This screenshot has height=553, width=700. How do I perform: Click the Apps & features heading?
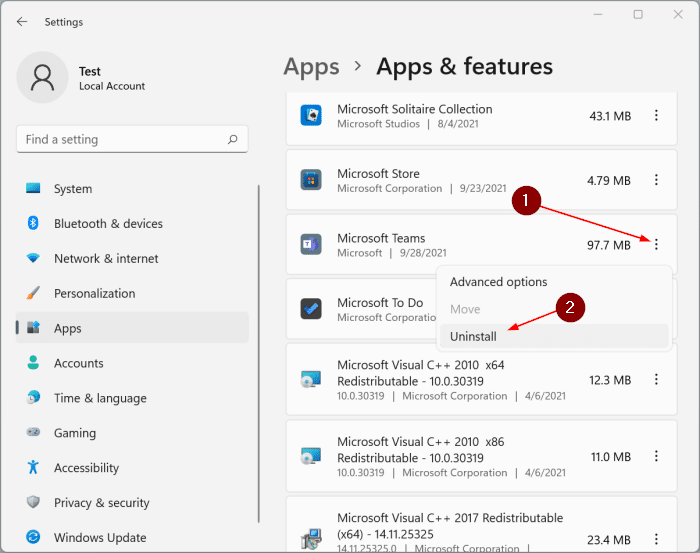(x=464, y=67)
